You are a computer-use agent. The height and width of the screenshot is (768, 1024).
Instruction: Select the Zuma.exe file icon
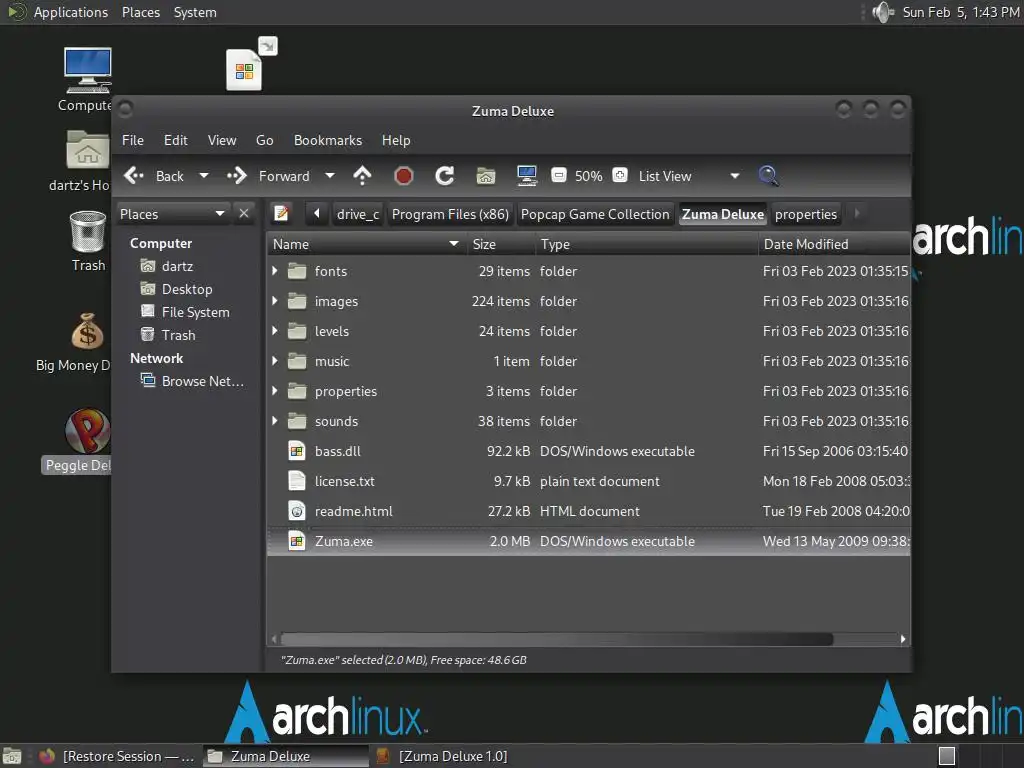(297, 541)
